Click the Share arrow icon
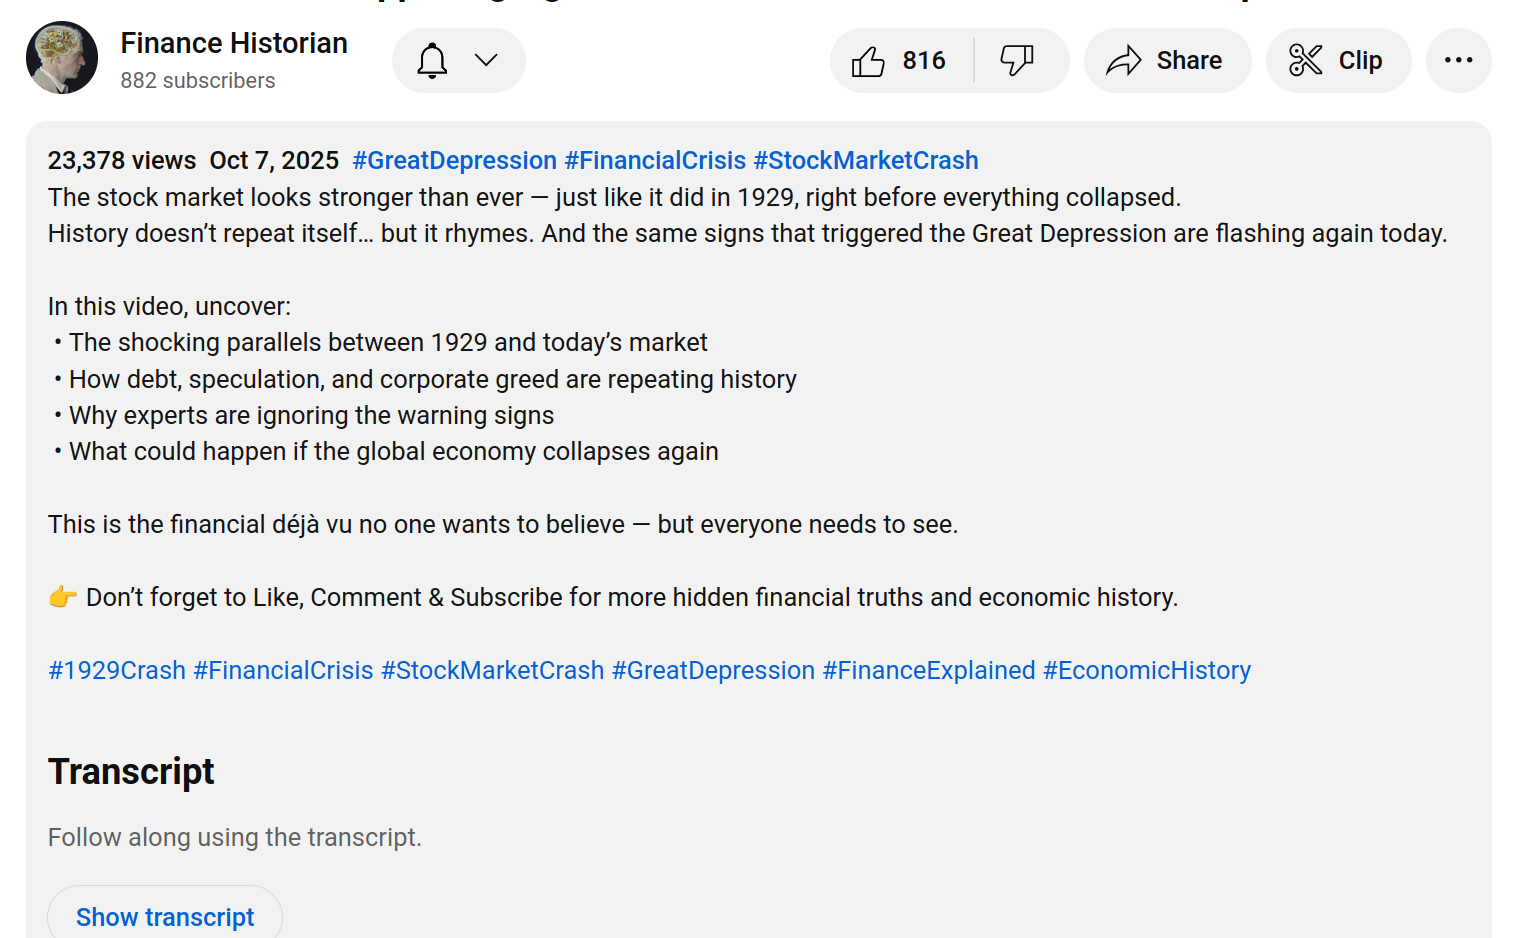Viewport: 1520px width, 938px height. click(x=1124, y=61)
